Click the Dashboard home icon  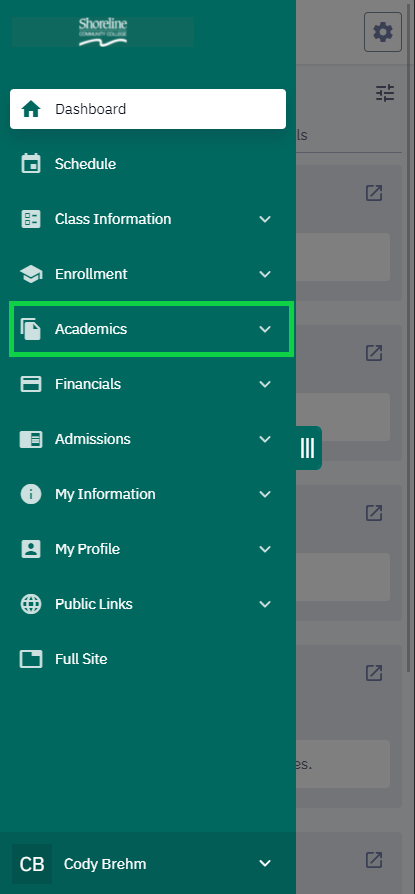31,109
